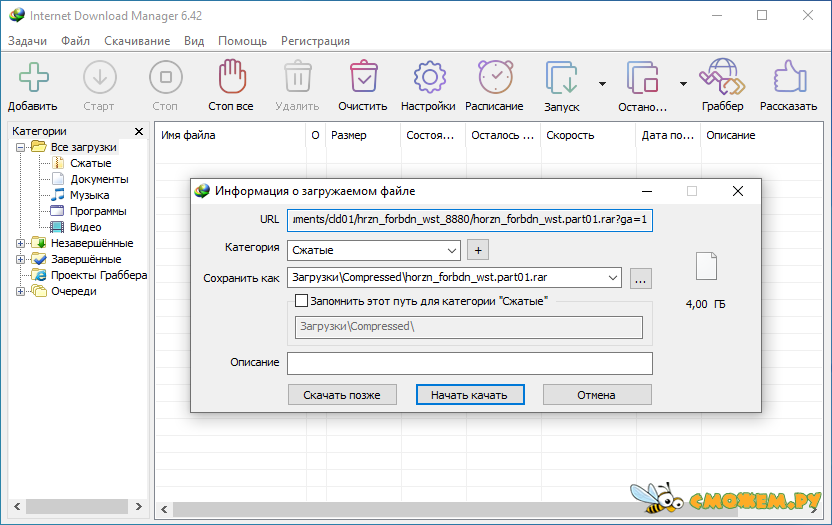Select Проекты Граббера tree item

[99, 275]
